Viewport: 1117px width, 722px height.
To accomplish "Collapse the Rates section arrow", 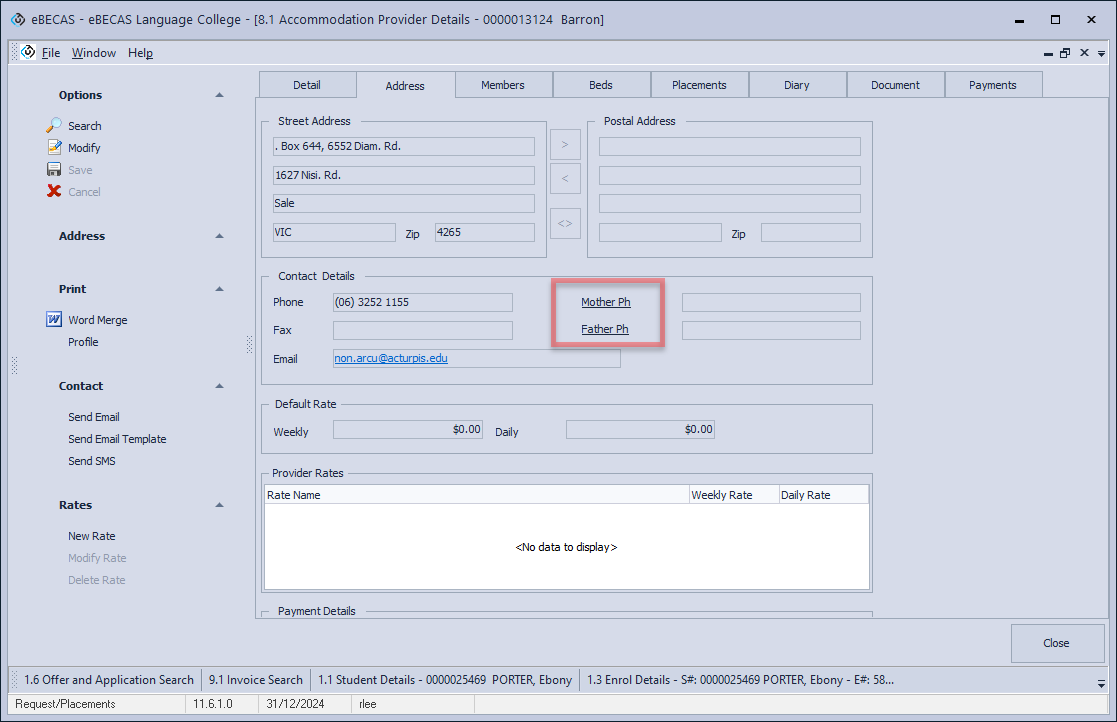I will point(219,505).
